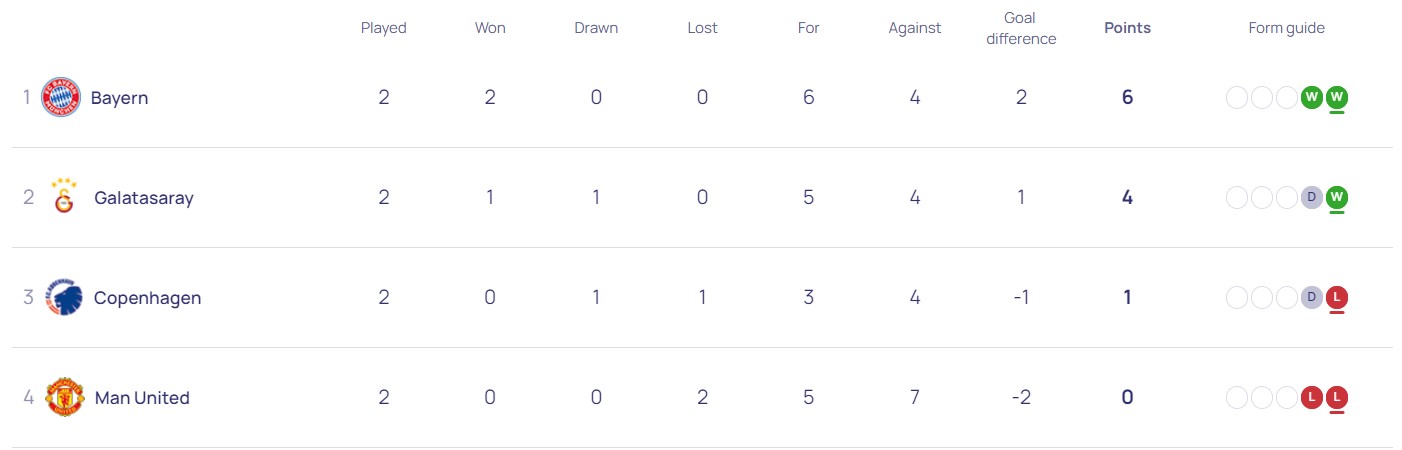Sort table by Points column header

pos(1127,28)
